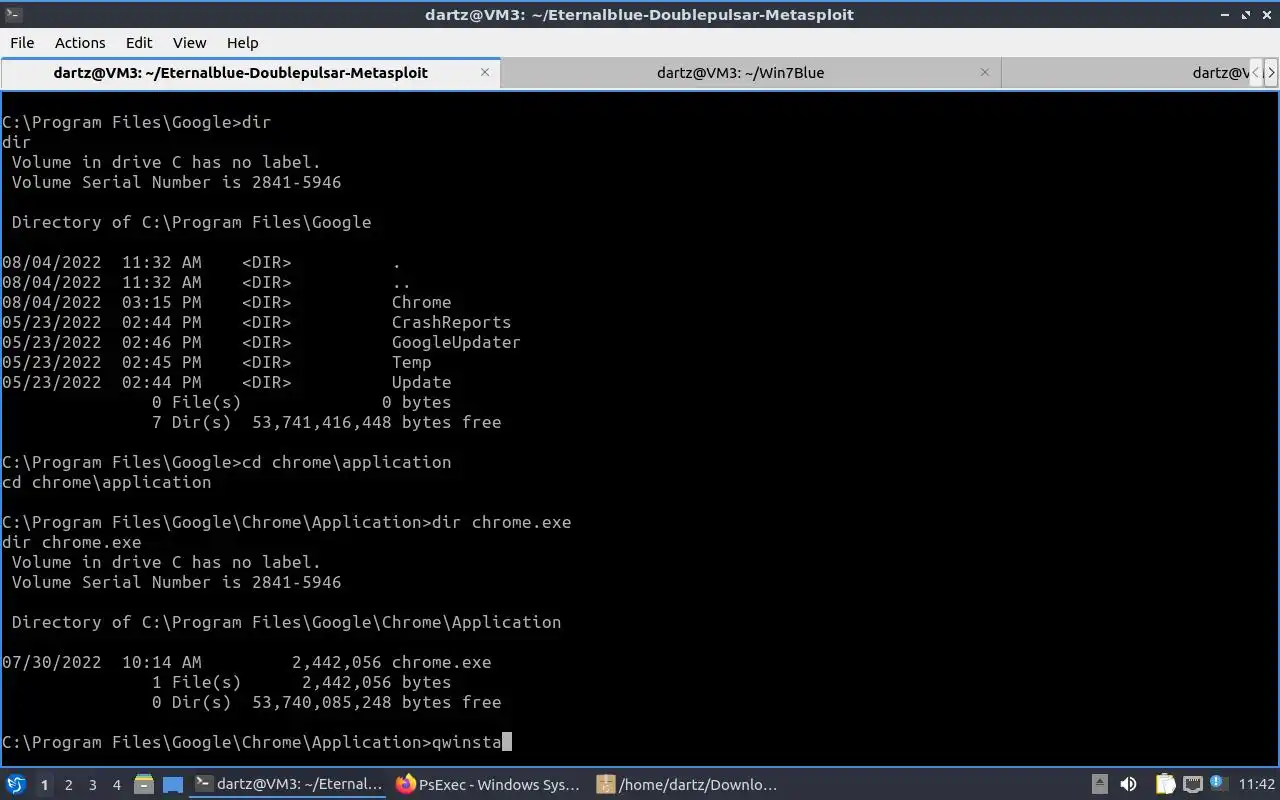This screenshot has height=800, width=1280.
Task: Click the 'Chrome' directory entry
Action: [421, 302]
